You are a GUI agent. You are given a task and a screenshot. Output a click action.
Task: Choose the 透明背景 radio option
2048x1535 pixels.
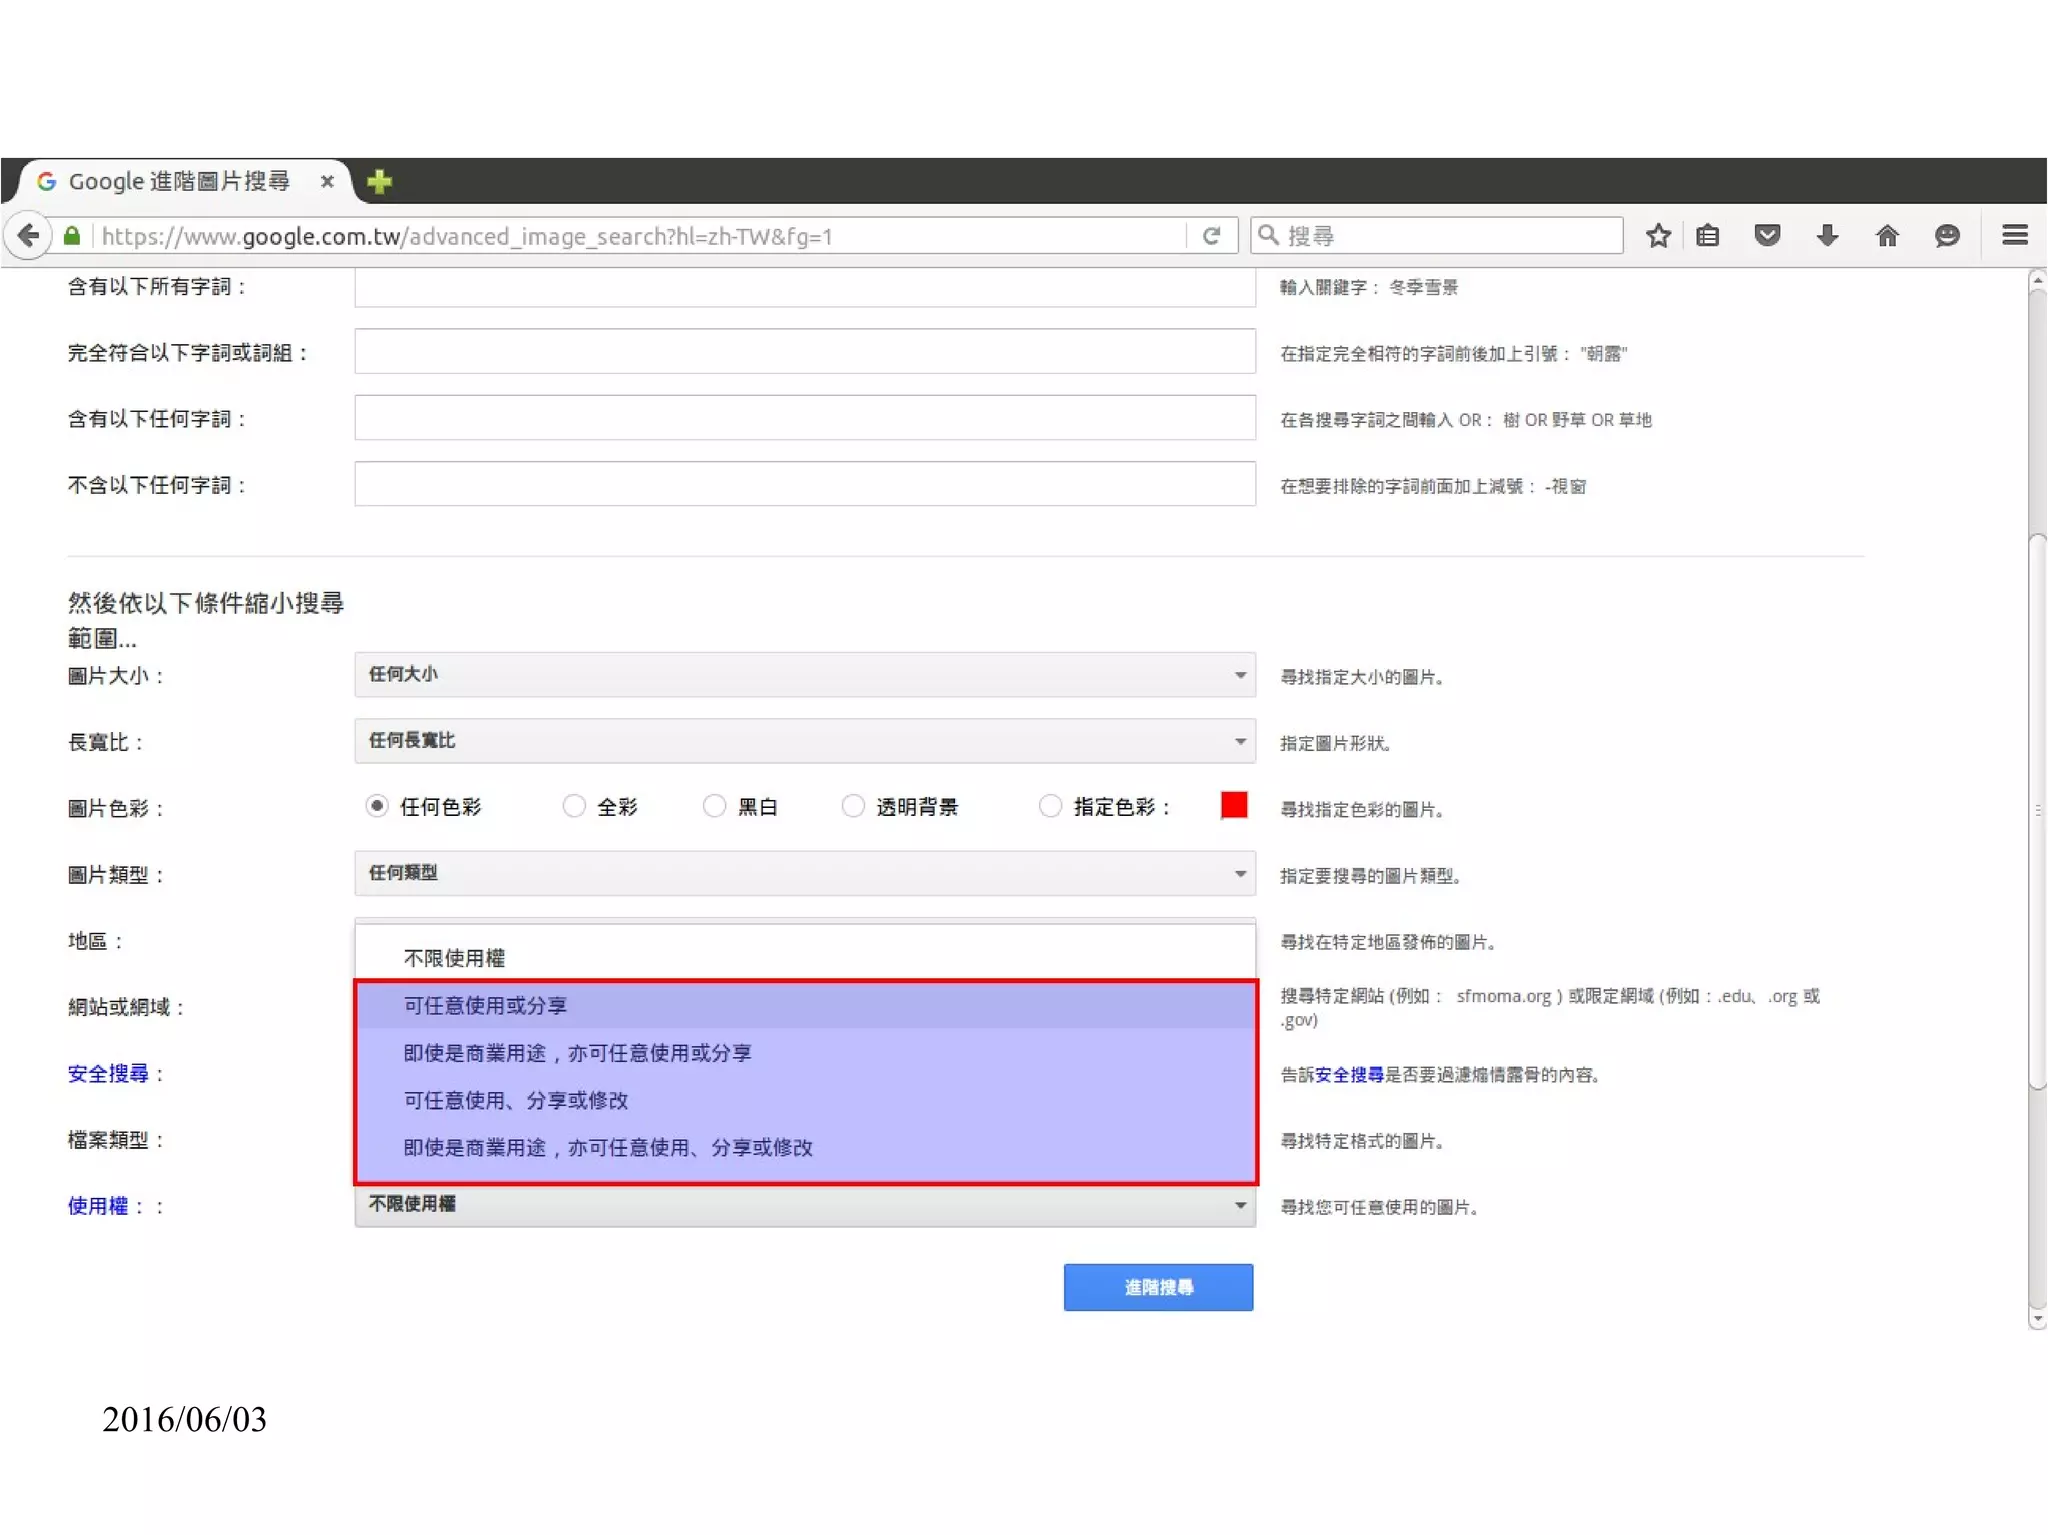(x=853, y=806)
